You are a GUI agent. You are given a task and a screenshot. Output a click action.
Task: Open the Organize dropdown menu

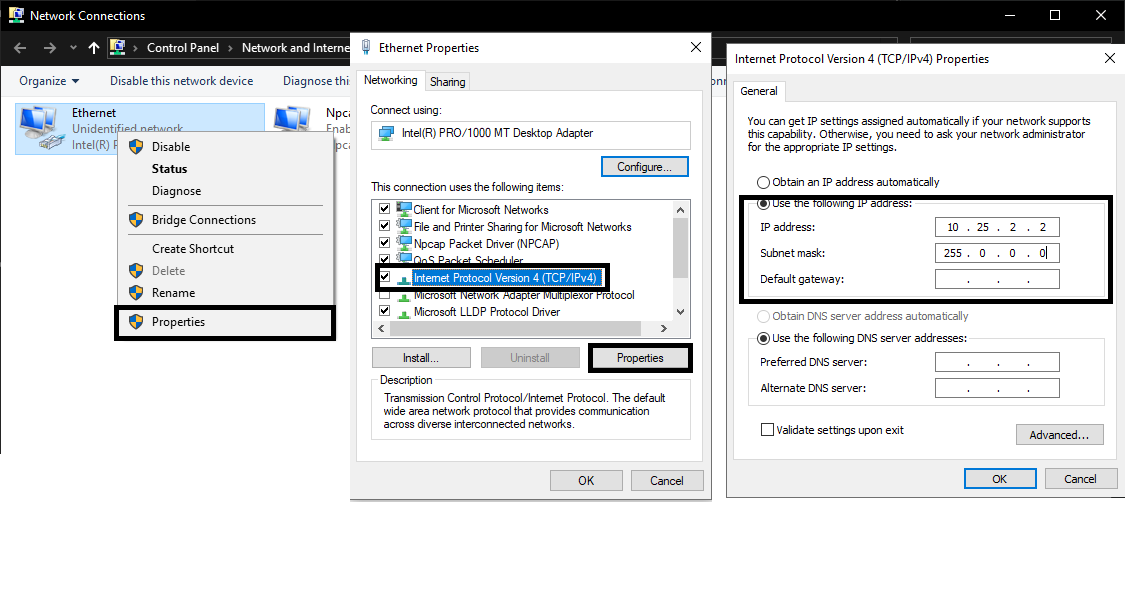tap(48, 81)
